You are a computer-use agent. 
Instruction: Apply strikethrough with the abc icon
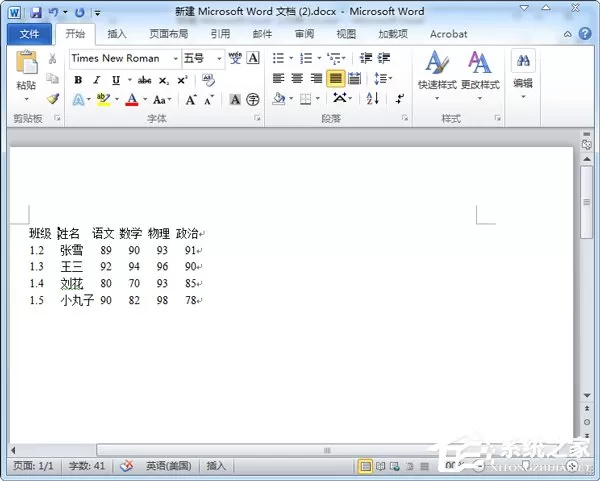point(145,80)
